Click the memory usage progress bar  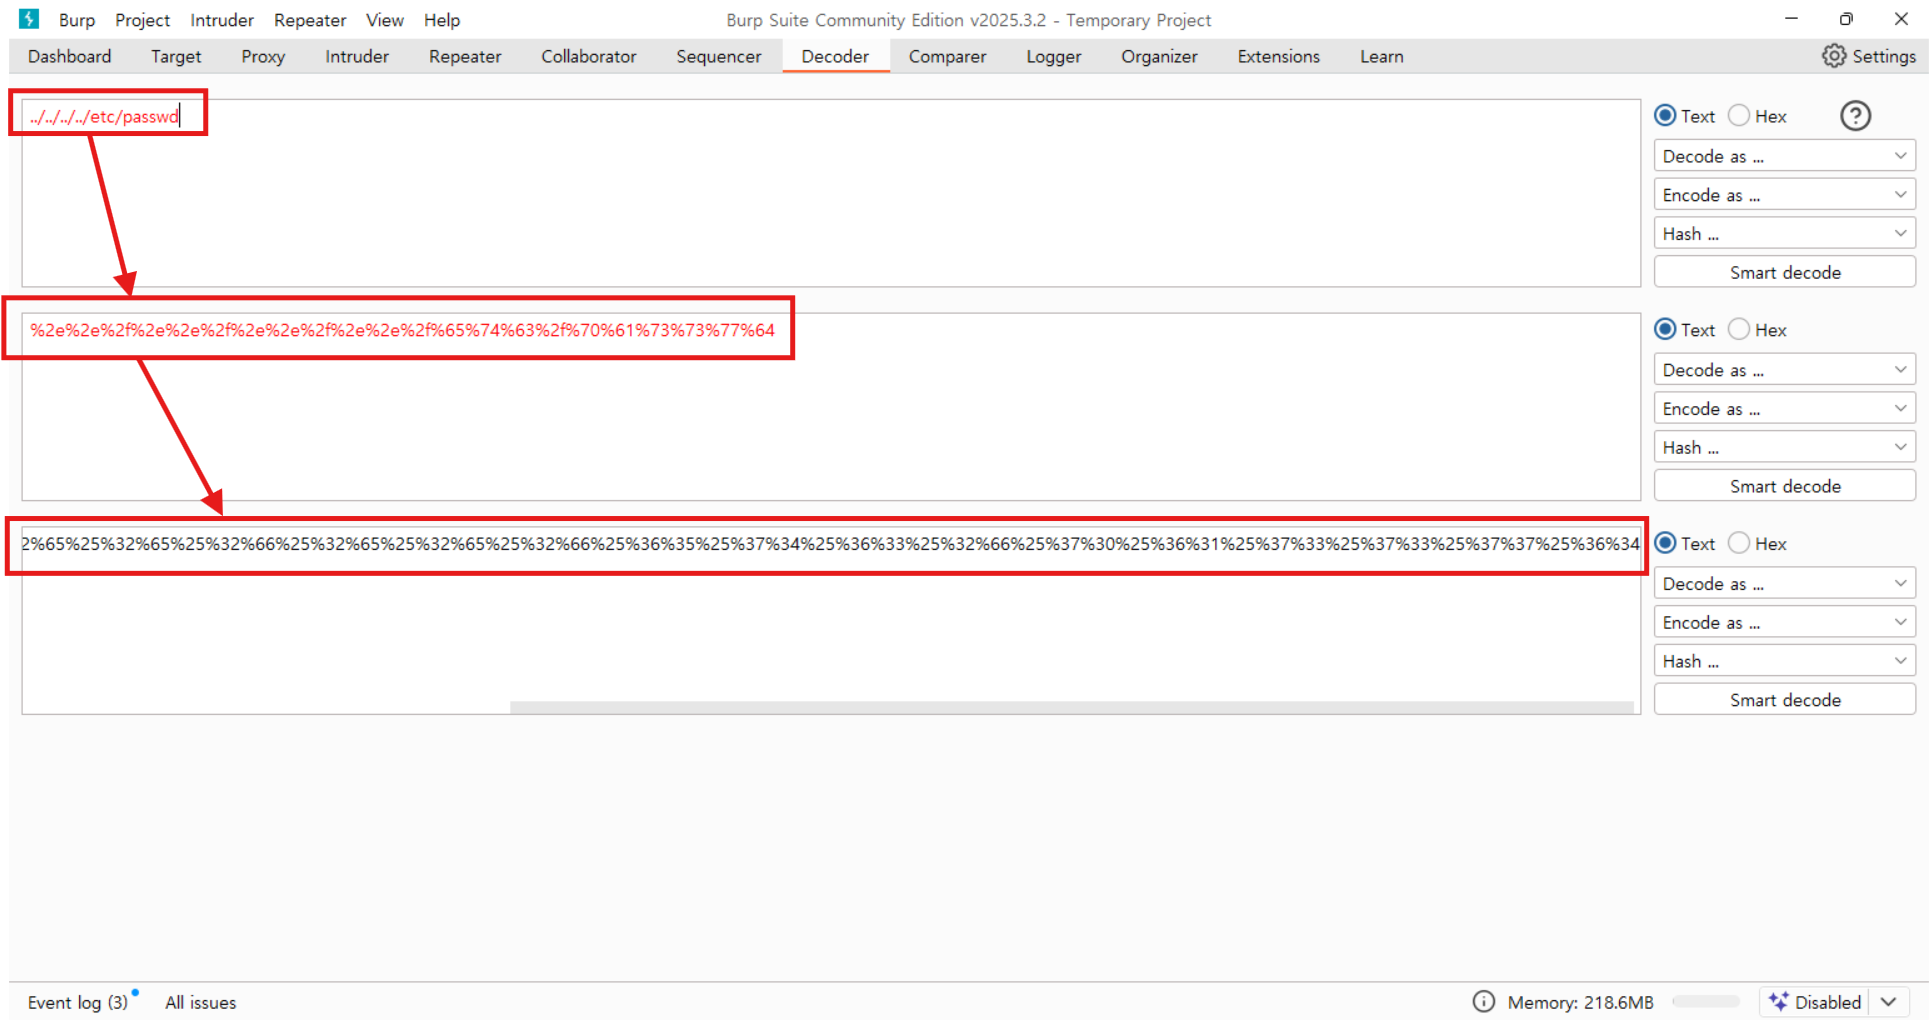(1706, 1001)
